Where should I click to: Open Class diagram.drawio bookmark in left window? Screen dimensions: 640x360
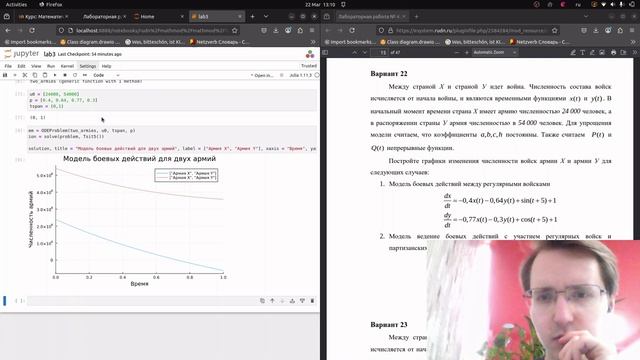click(90, 42)
